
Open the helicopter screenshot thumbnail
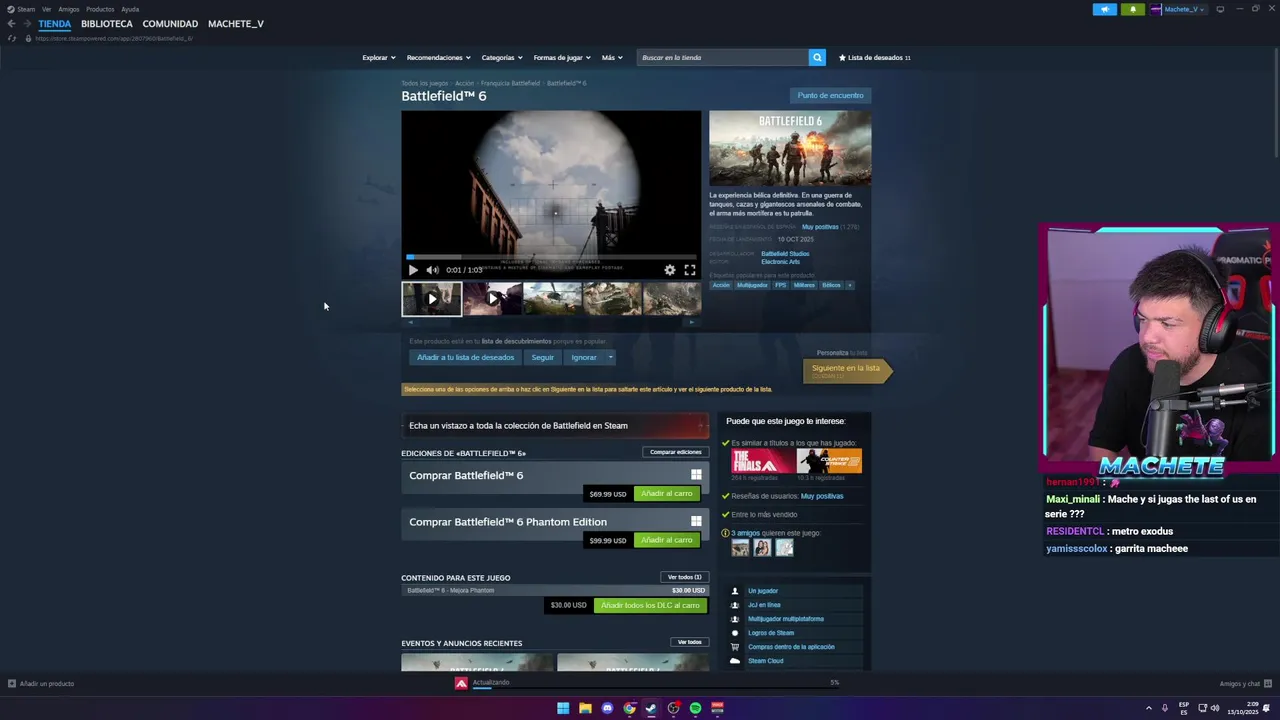[552, 299]
